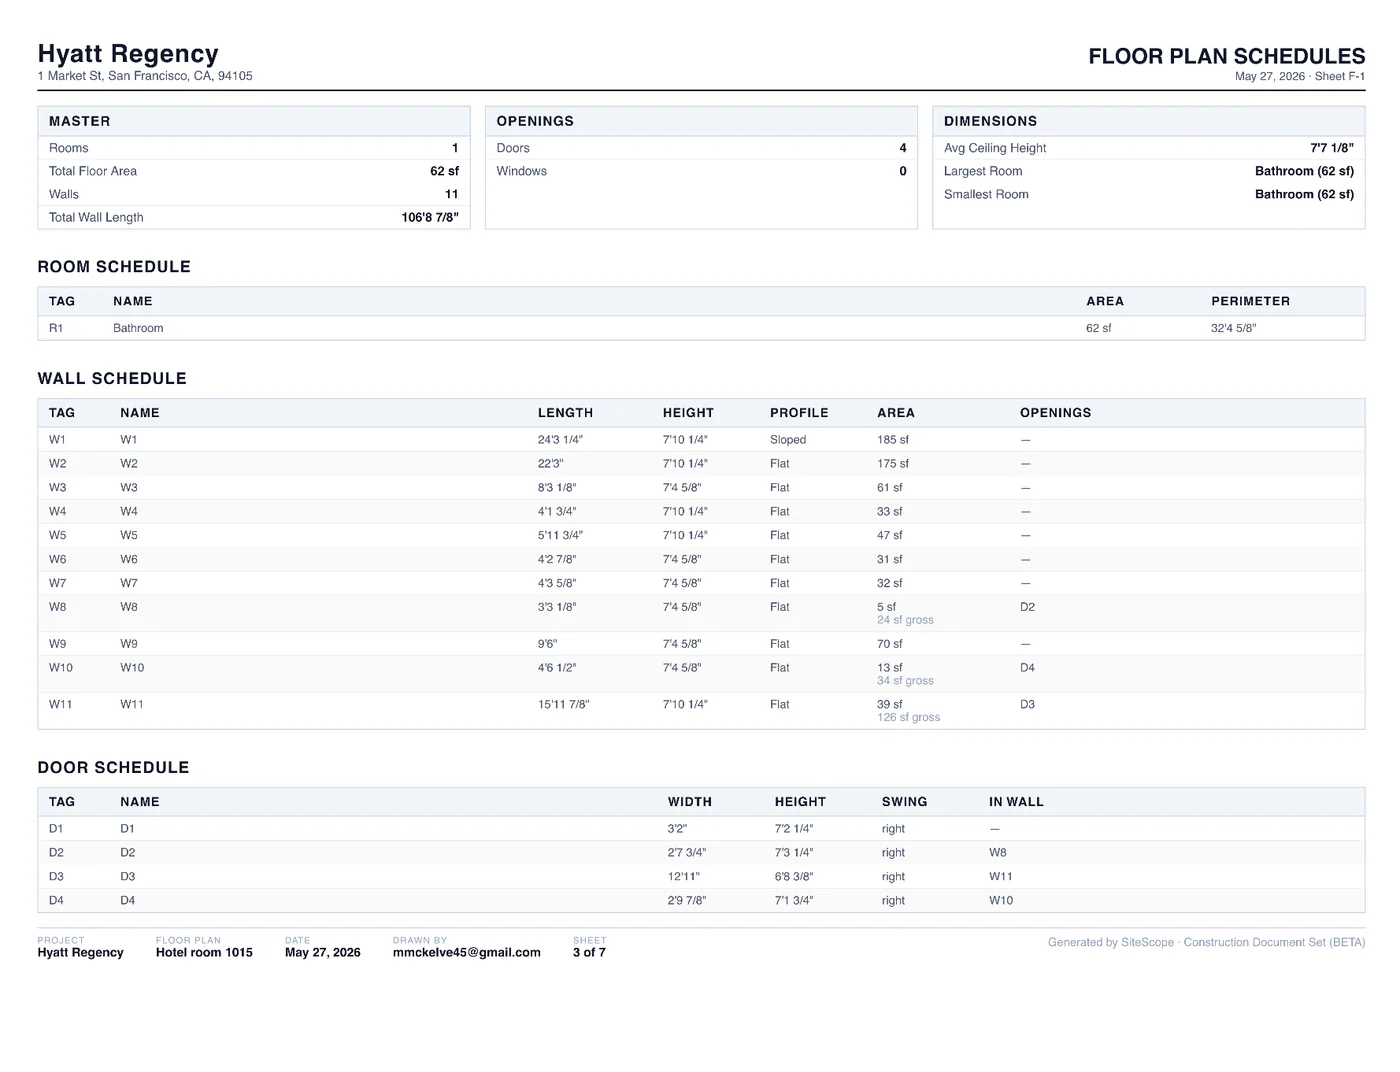Select the W7 length value "4'3 5/8""
Viewport: 1400px width, 1072px height.
pyautogui.click(x=557, y=583)
